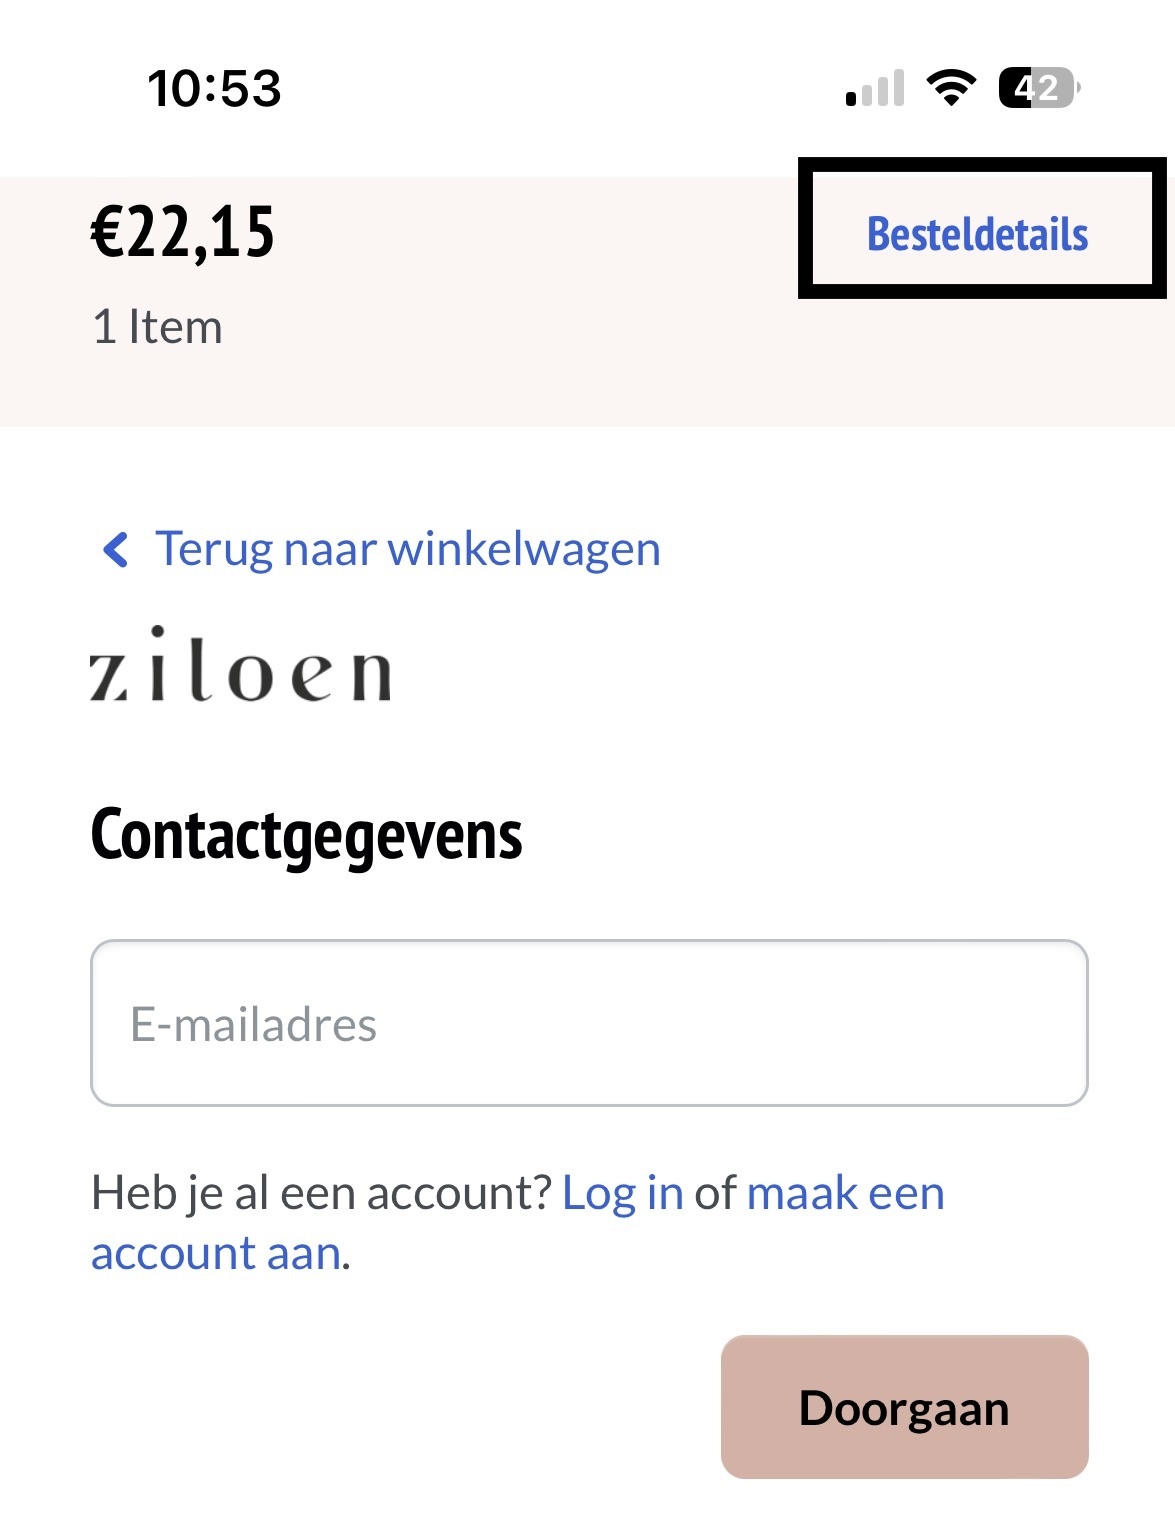The image size is (1175, 1526).
Task: Open the Terug naar winkelwagen link
Action: pos(407,549)
